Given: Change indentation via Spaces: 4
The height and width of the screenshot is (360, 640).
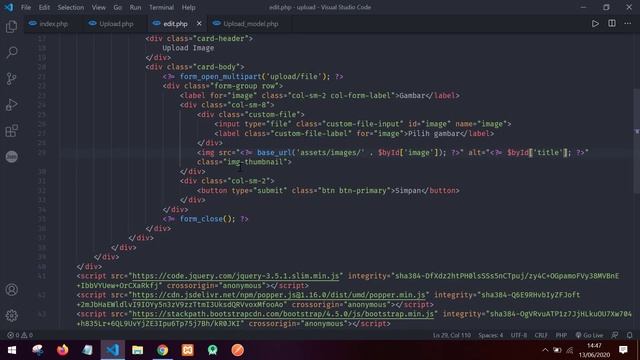Looking at the screenshot, I should [x=491, y=335].
